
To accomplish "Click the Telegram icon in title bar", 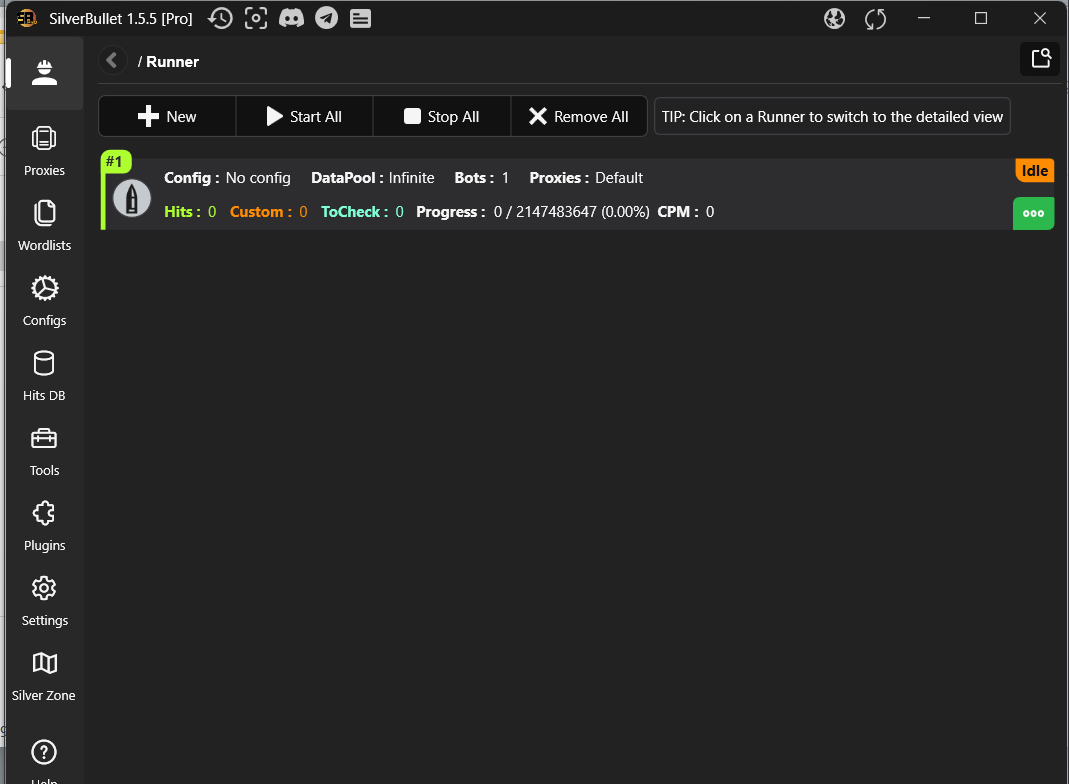I will (326, 18).
